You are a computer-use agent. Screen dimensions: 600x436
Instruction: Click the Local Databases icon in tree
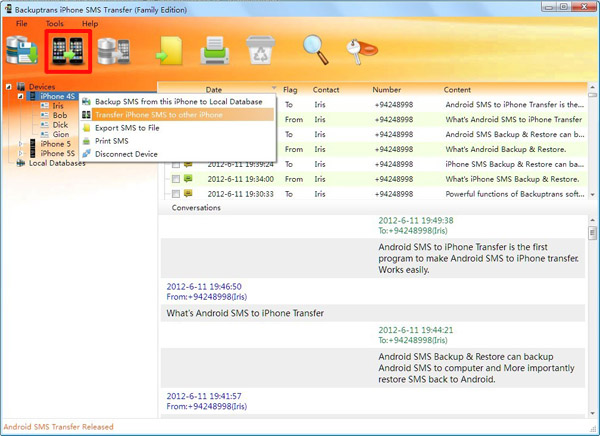[20, 163]
